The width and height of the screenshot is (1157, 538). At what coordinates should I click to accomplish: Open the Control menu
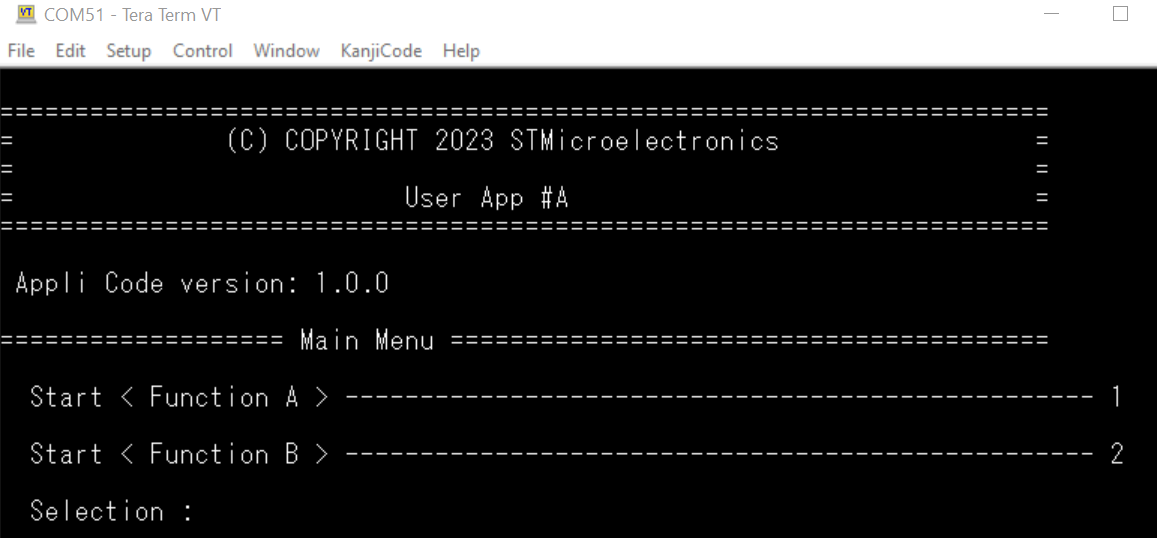[x=202, y=51]
